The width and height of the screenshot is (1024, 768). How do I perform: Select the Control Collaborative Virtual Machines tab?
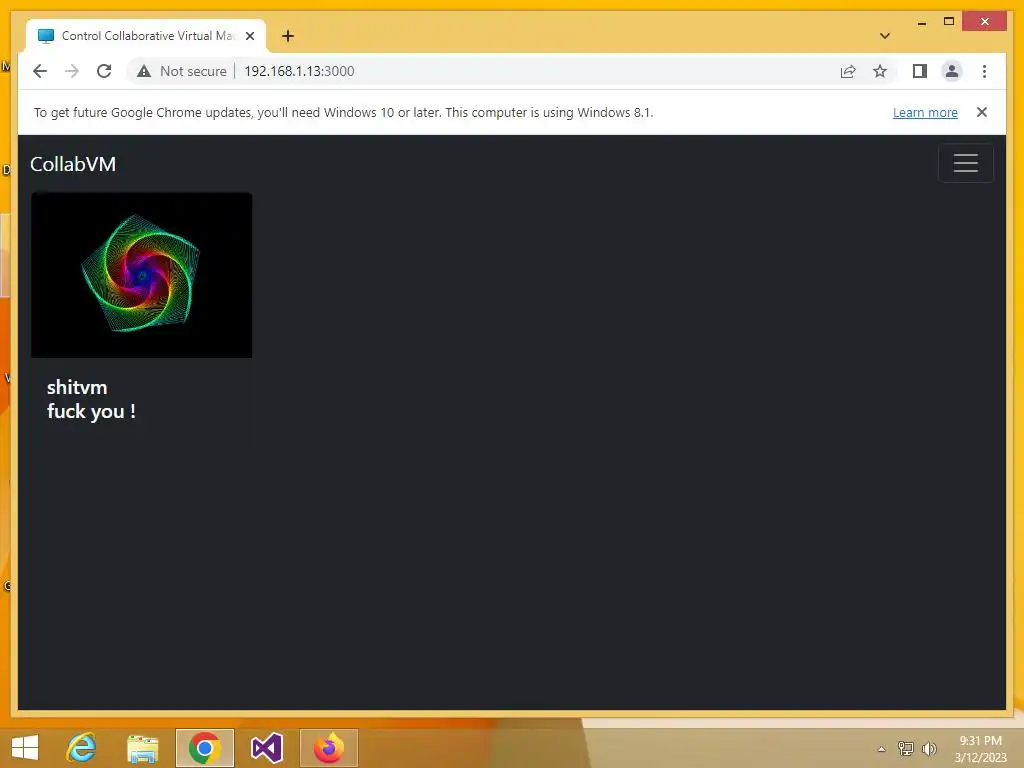[146, 36]
